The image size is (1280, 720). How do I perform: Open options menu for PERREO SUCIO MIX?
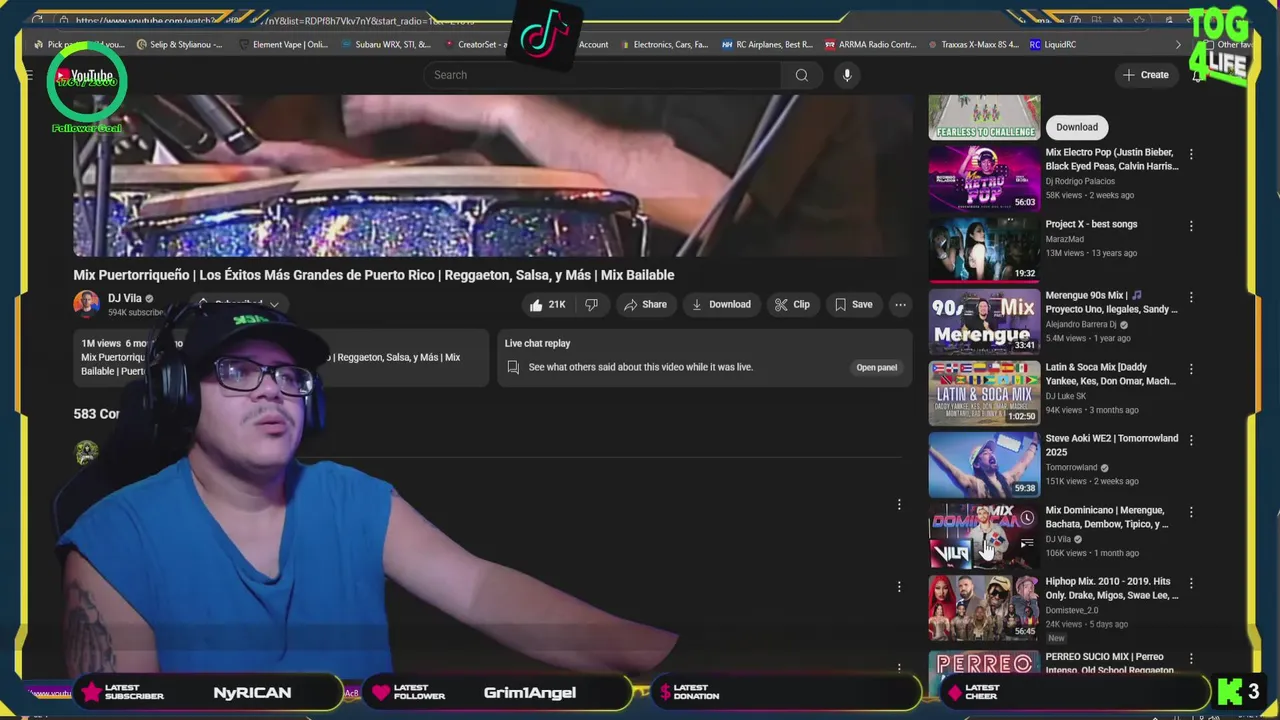pyautogui.click(x=1191, y=659)
